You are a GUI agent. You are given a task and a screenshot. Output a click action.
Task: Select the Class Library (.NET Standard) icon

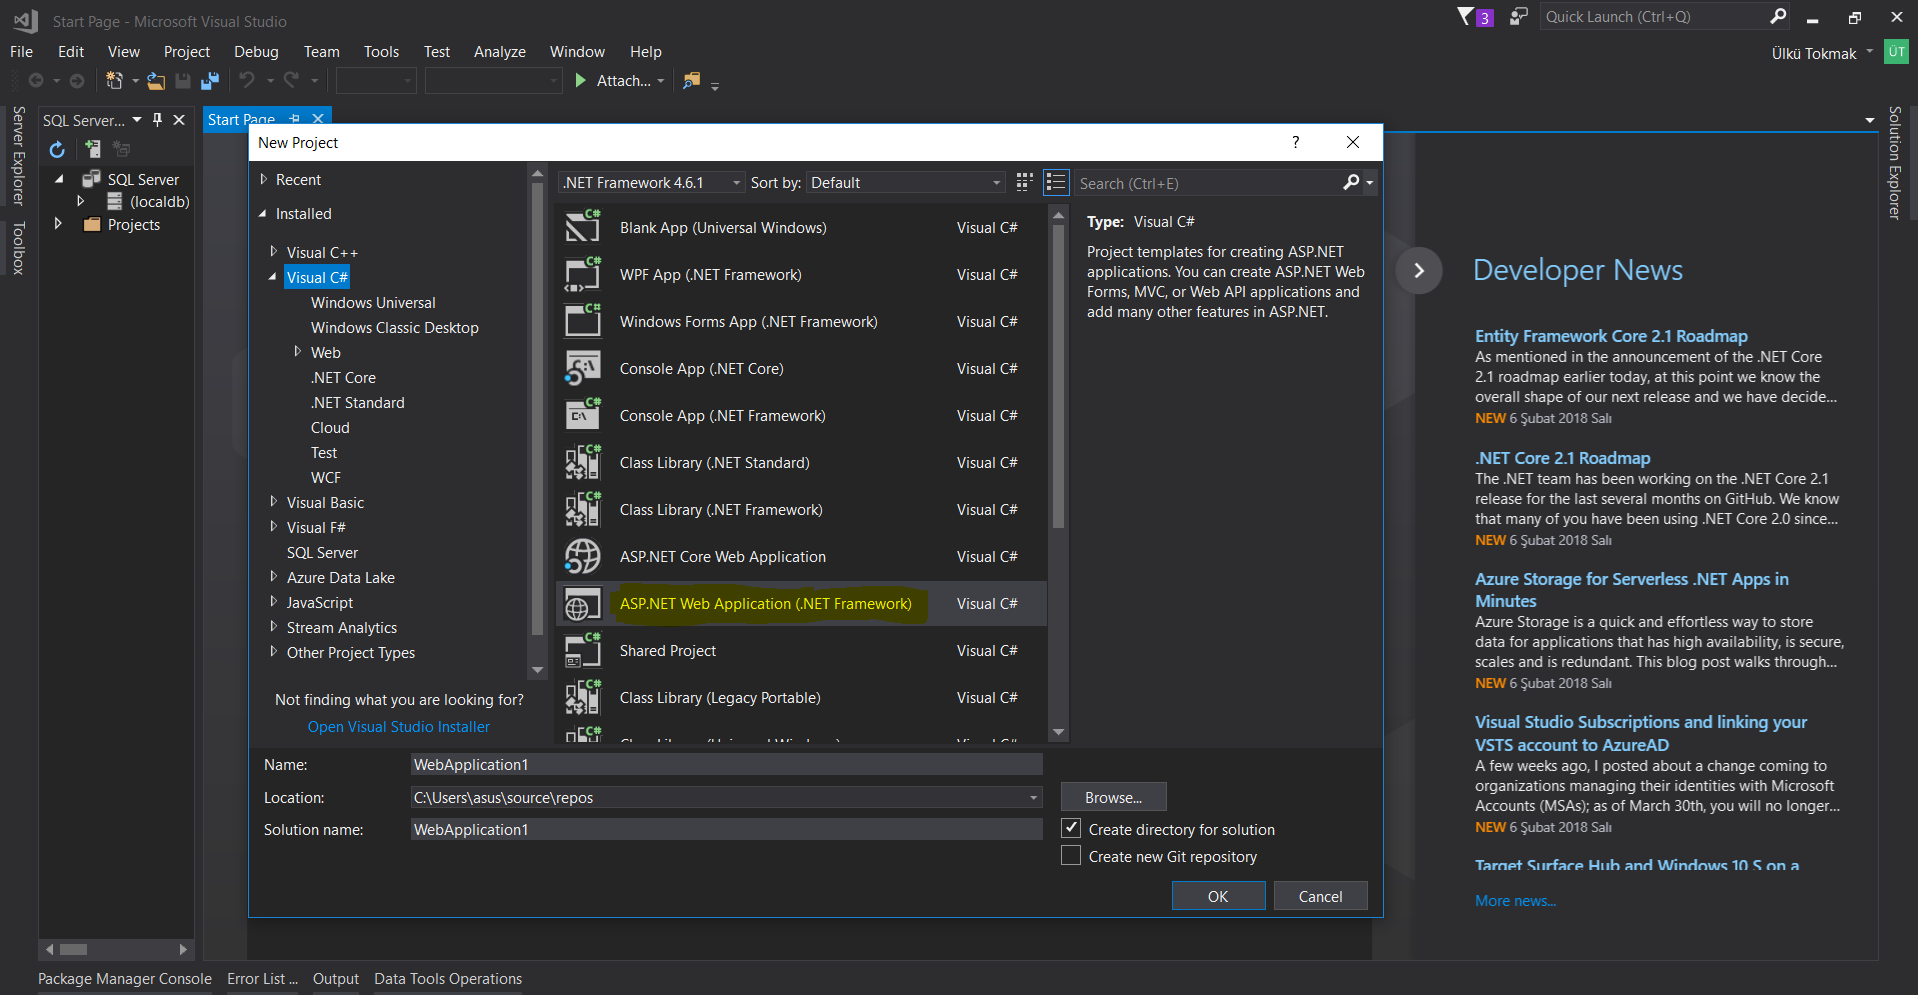[583, 462]
